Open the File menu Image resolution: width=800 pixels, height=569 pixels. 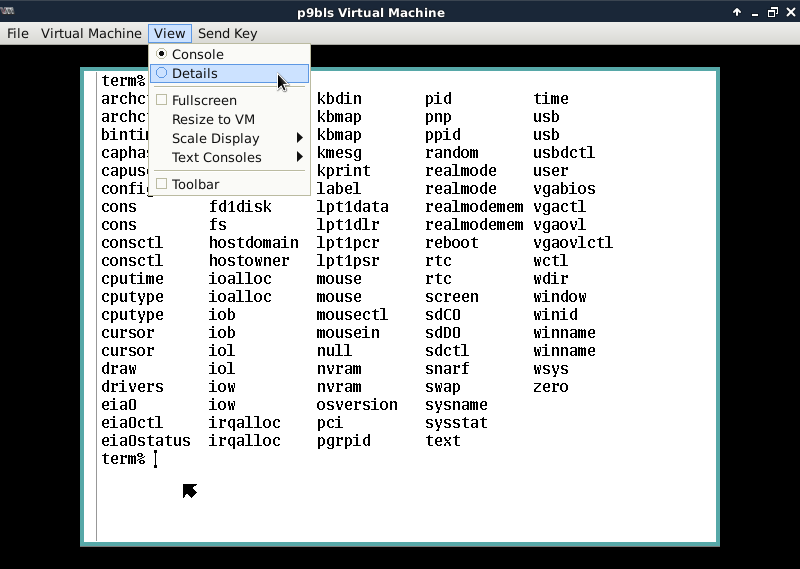coord(18,33)
